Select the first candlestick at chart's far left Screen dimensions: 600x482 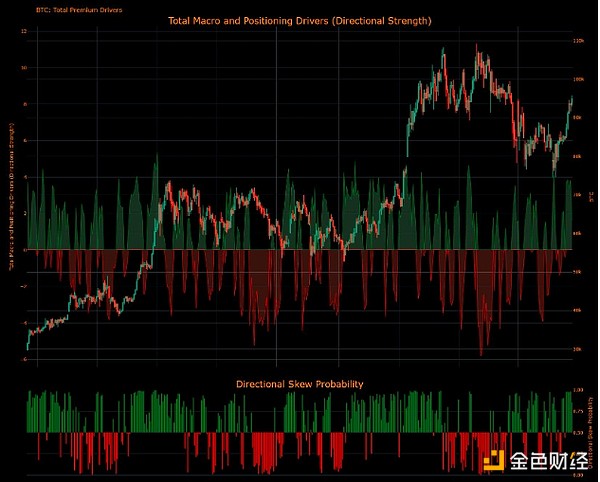27,345
